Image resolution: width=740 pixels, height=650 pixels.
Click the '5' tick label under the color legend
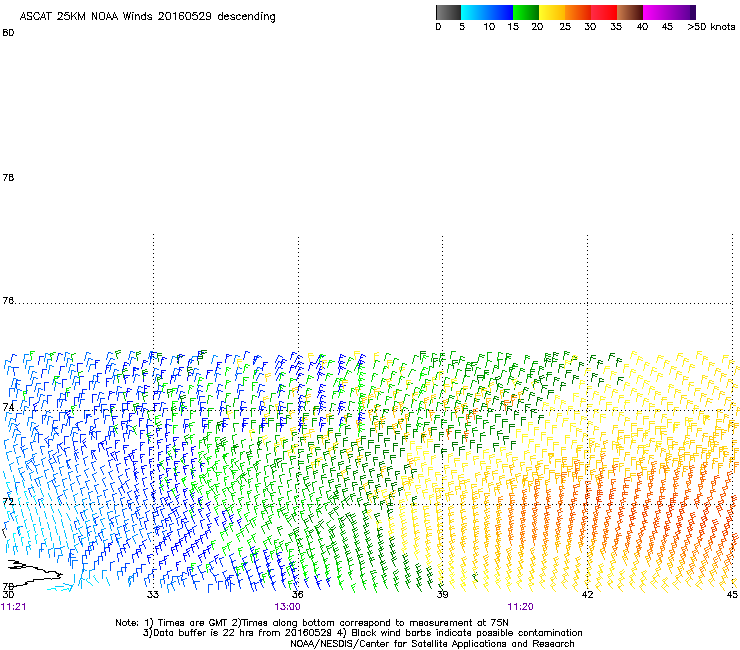pos(462,27)
